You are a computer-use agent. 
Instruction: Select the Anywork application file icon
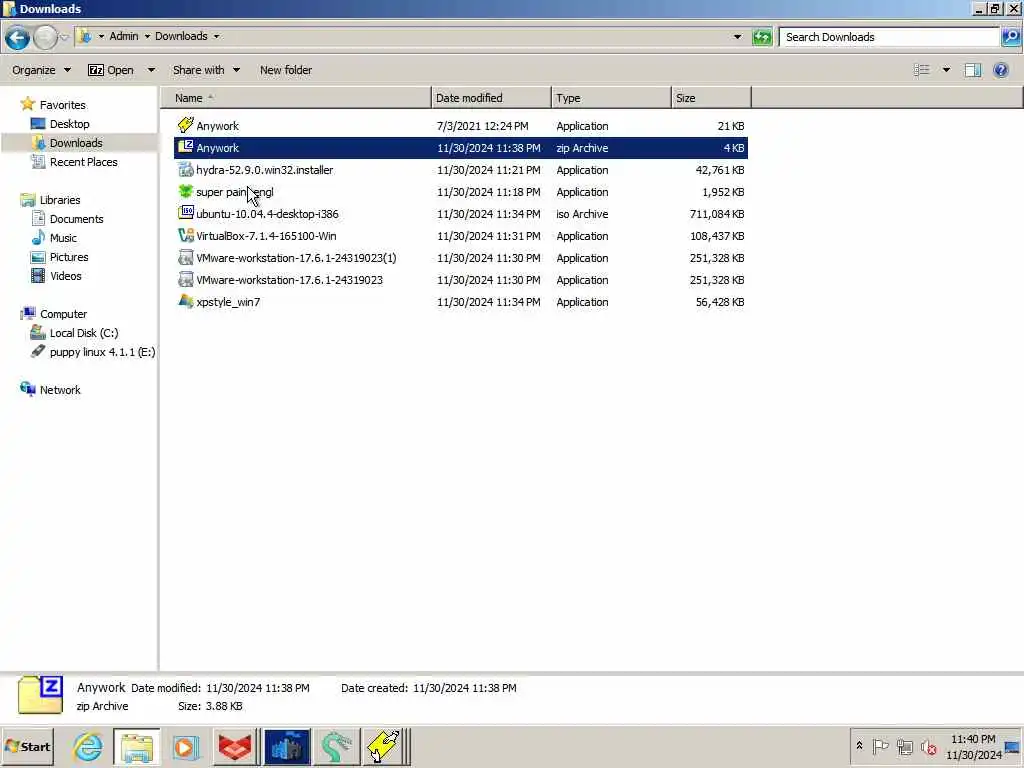[185, 125]
